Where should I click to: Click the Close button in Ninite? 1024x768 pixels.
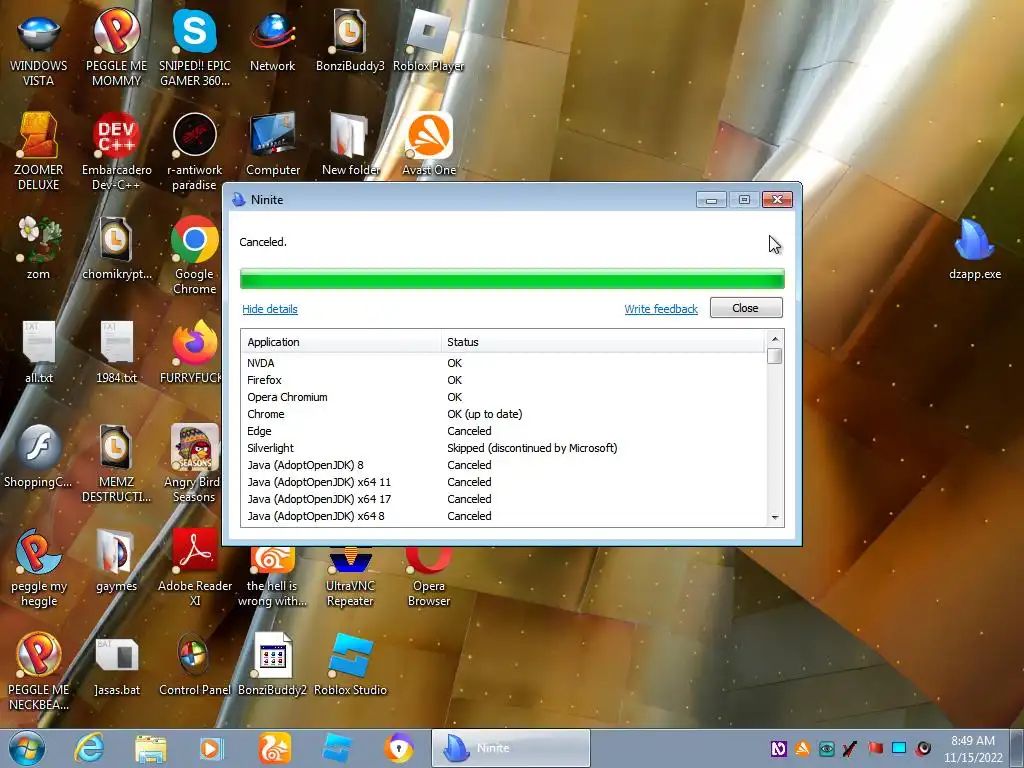pyautogui.click(x=746, y=308)
